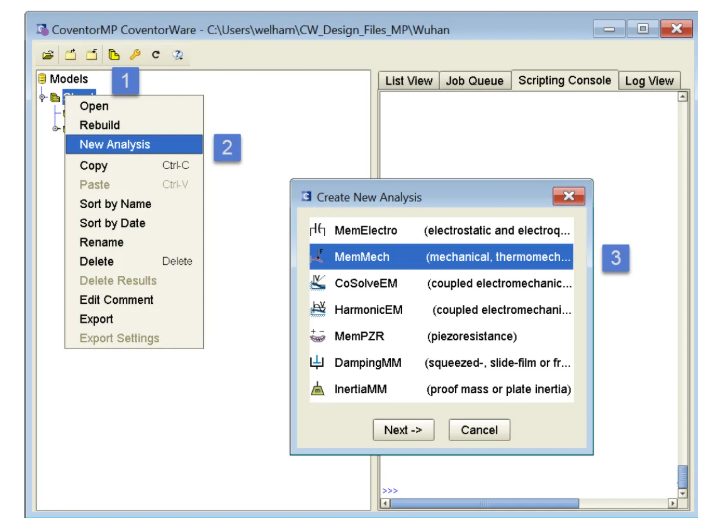Pick the DampingMM analysis icon
The height and width of the screenshot is (526, 724).
point(318,363)
